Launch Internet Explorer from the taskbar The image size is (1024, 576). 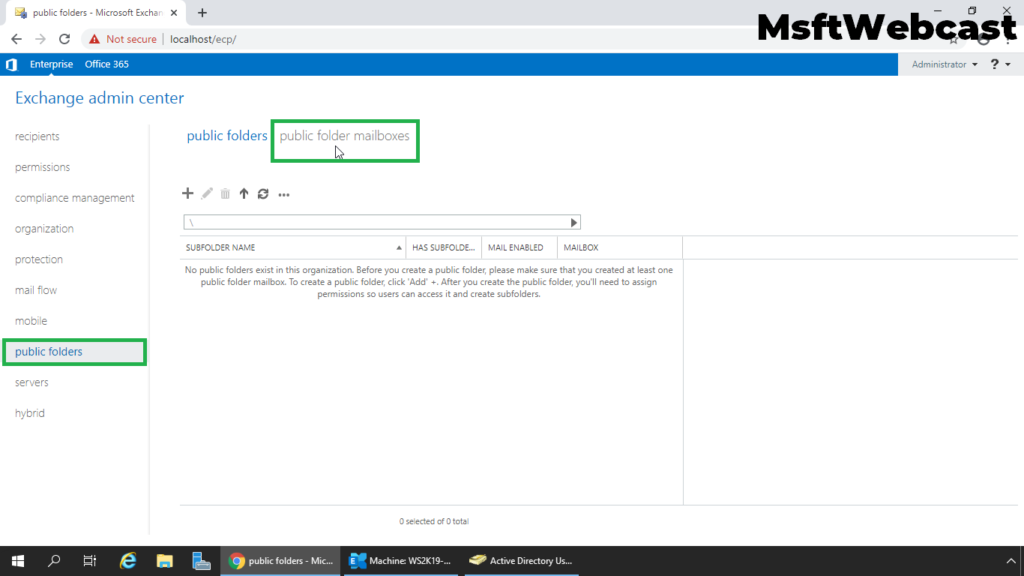tap(127, 560)
